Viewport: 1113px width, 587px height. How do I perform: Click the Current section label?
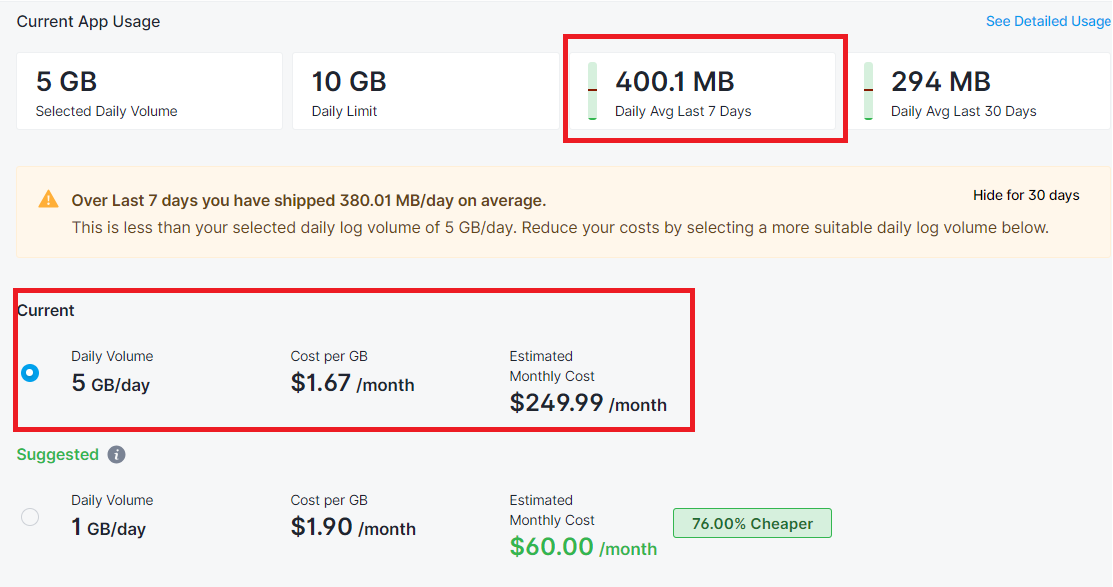coord(45,310)
